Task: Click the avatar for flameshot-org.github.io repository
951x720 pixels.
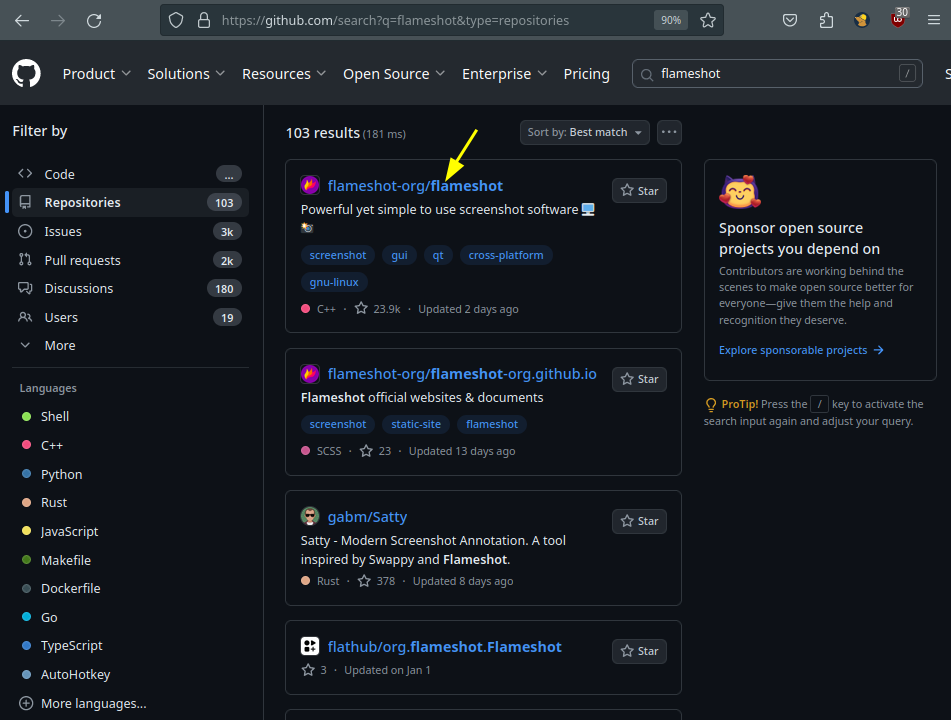Action: point(310,374)
